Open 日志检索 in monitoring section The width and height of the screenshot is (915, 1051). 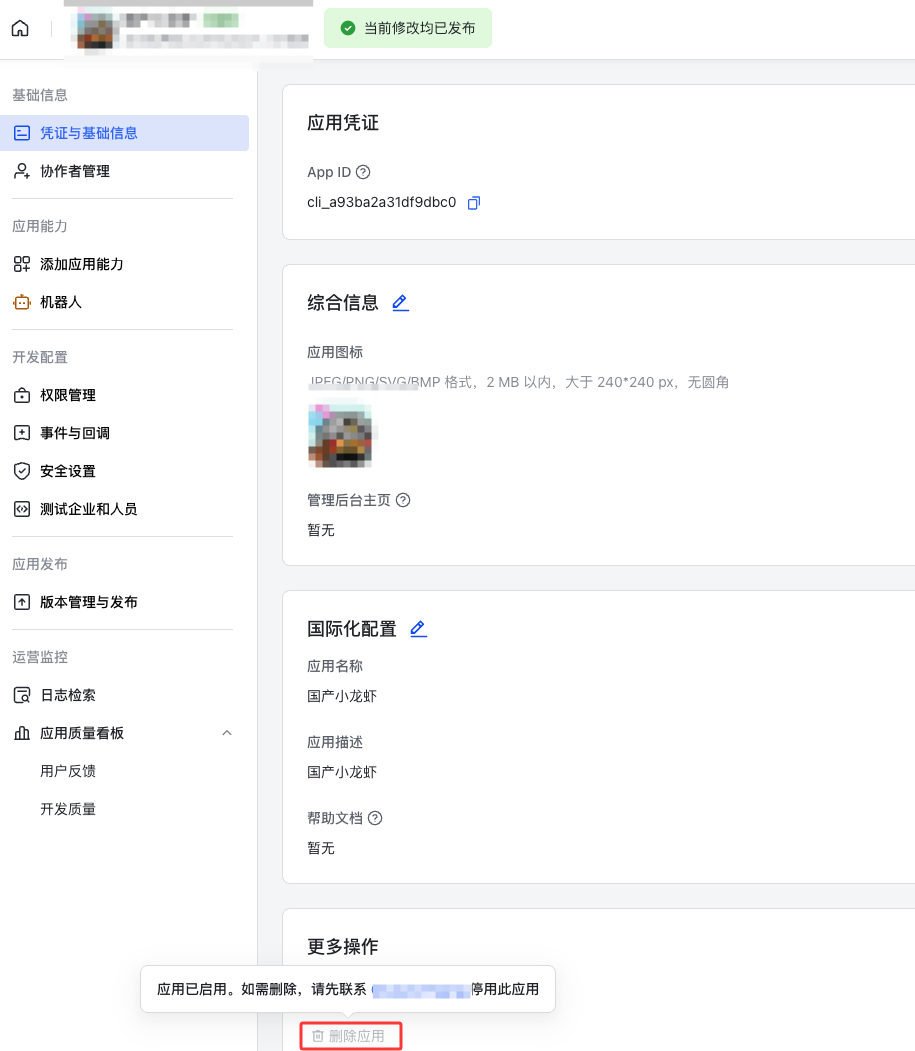tap(67, 695)
